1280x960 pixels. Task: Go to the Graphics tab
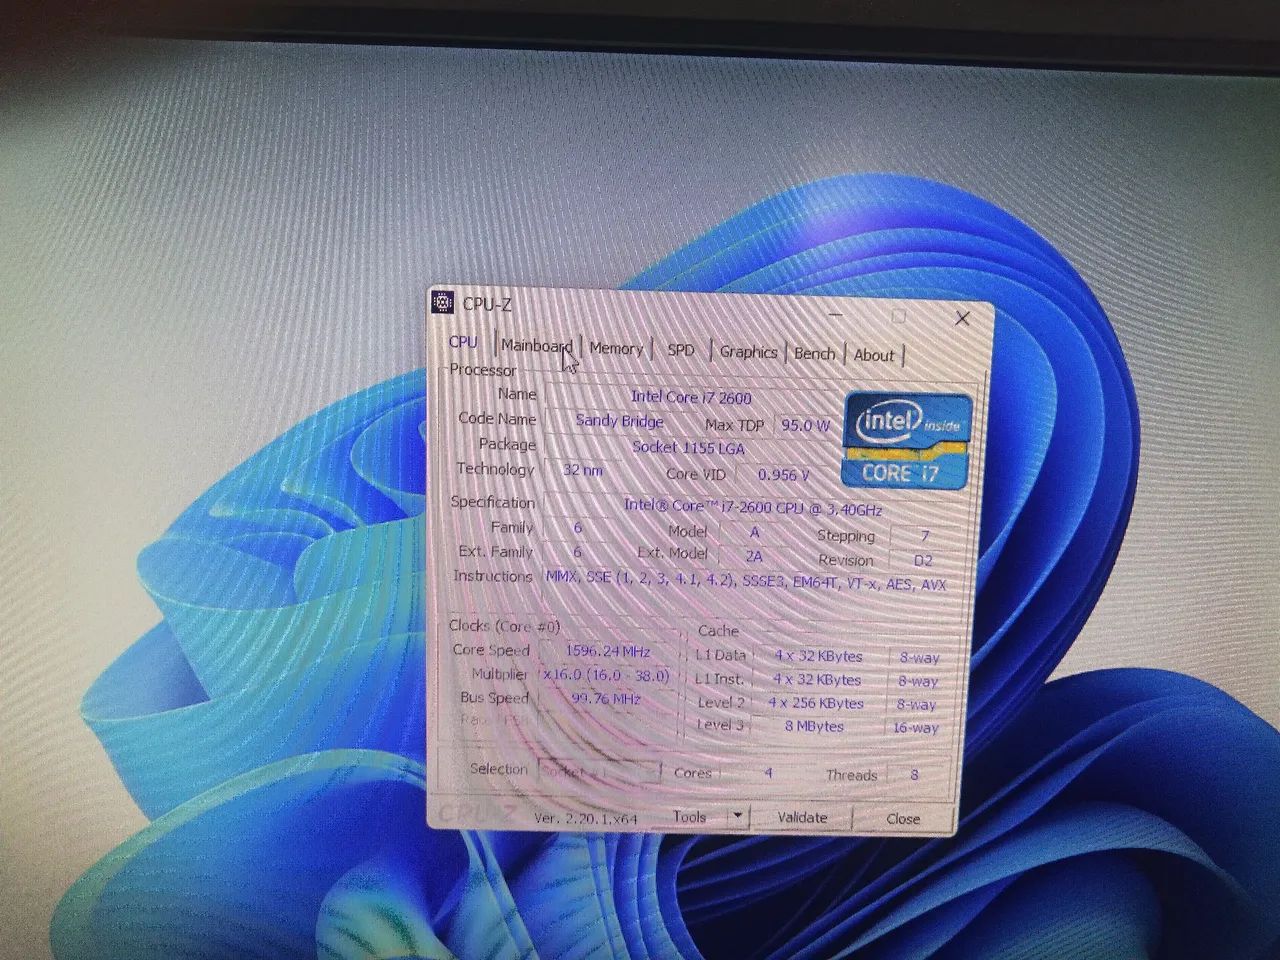pyautogui.click(x=748, y=352)
